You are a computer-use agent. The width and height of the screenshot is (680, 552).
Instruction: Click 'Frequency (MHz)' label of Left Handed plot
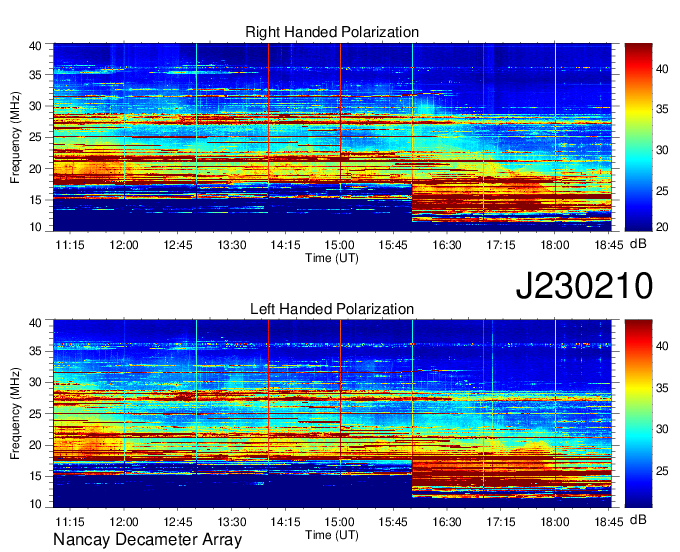coord(15,414)
